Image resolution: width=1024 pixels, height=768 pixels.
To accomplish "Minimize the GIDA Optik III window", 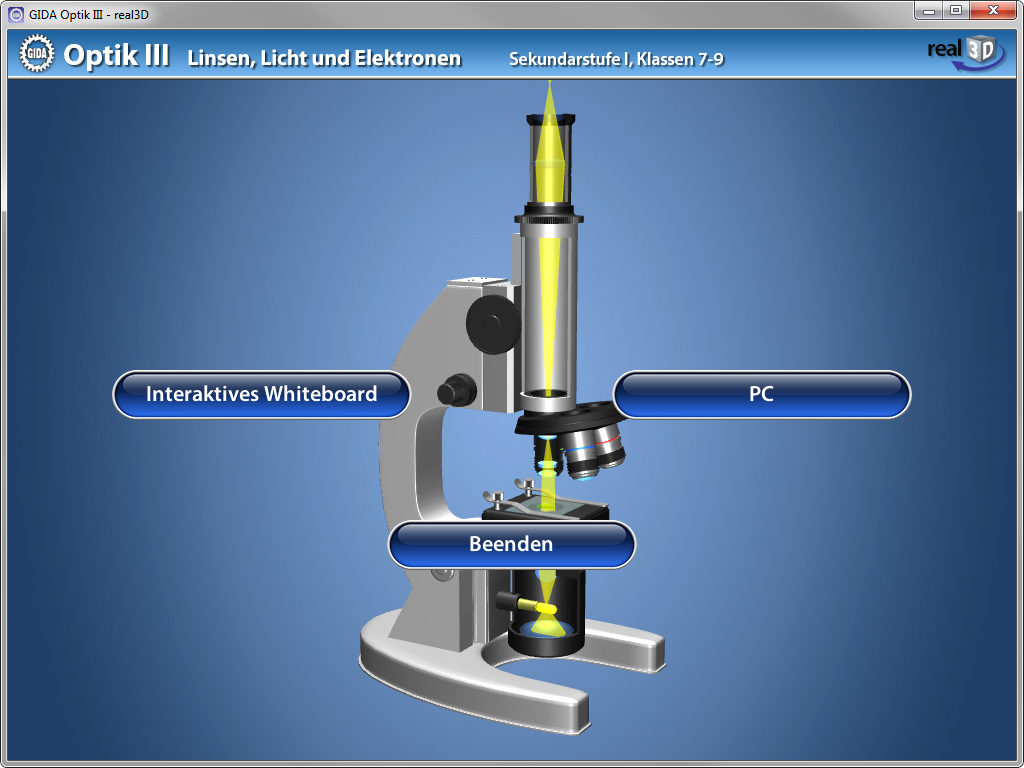I will coord(930,11).
